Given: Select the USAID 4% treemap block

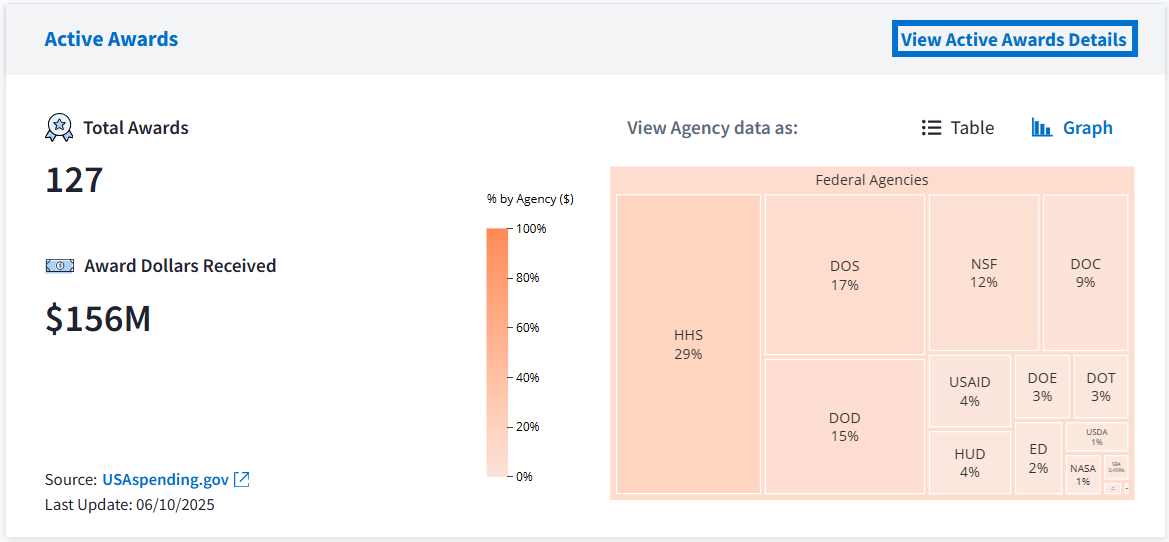Looking at the screenshot, I should coord(969,390).
